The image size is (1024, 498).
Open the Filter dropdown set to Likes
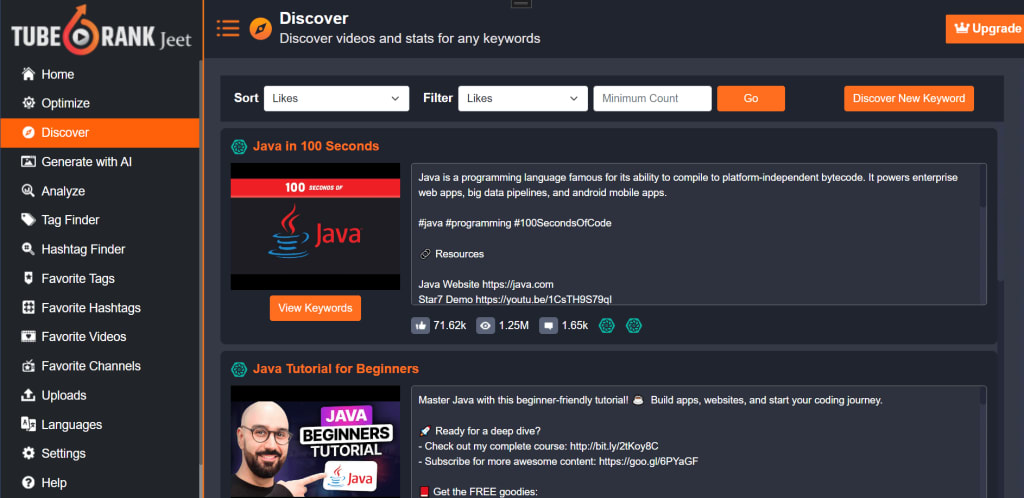click(x=522, y=99)
